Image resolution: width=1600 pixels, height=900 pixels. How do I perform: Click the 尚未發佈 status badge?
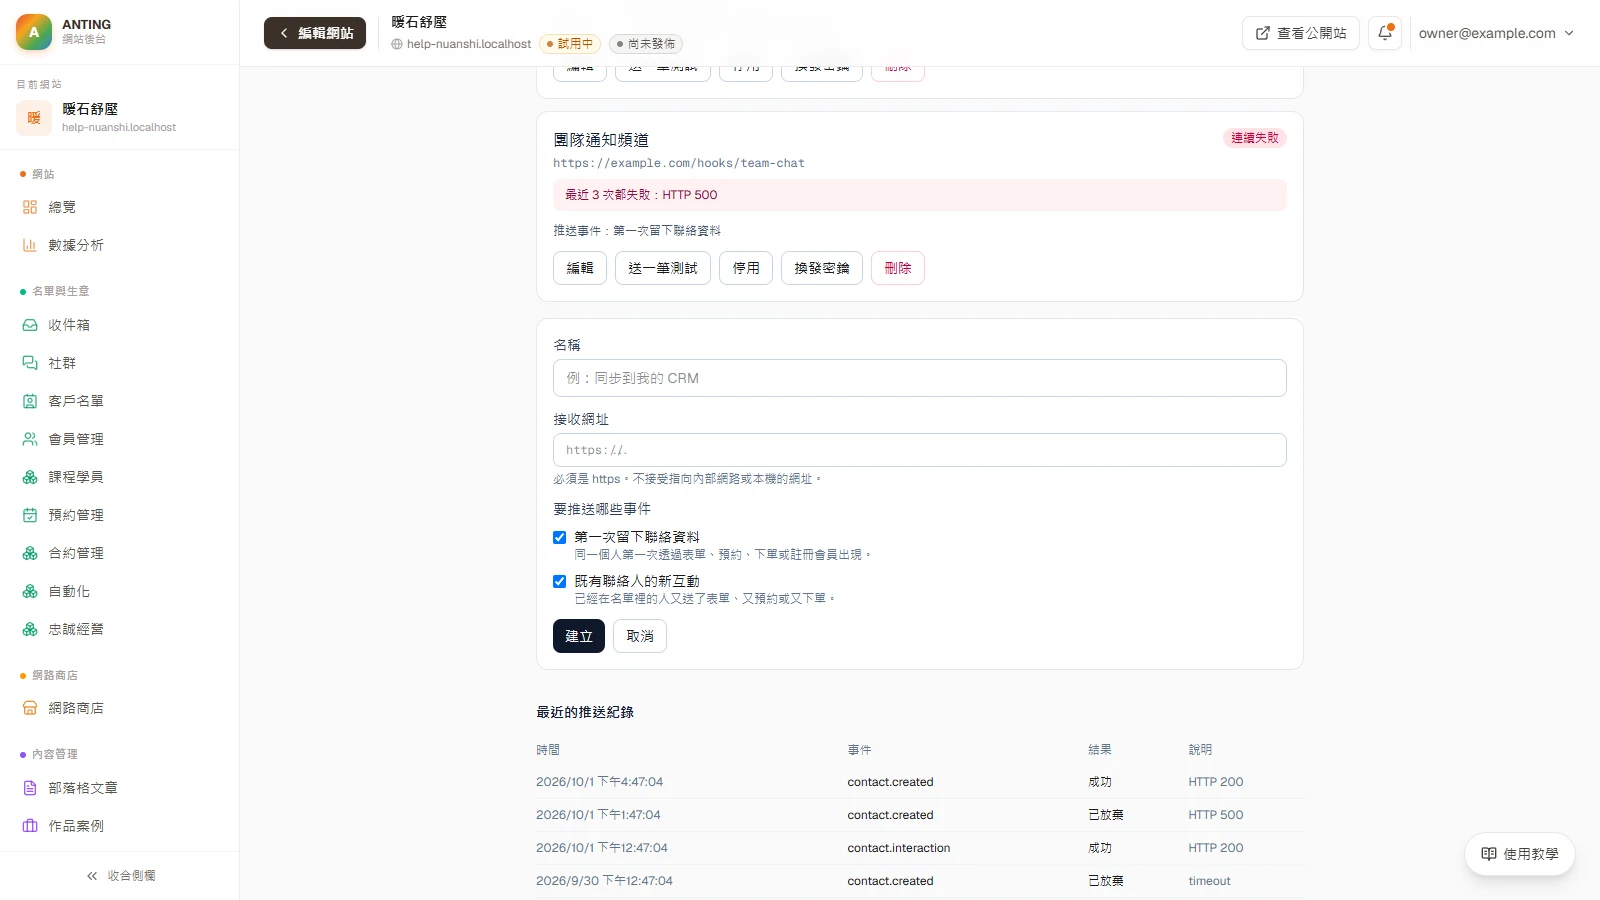(646, 44)
